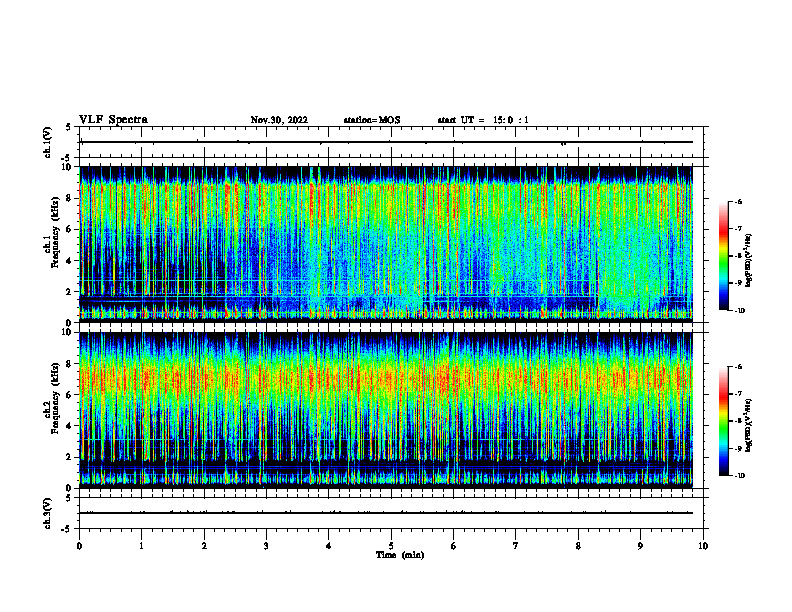
Task: Click the "ch.1(V)" waveform axis label
Action: pos(47,142)
